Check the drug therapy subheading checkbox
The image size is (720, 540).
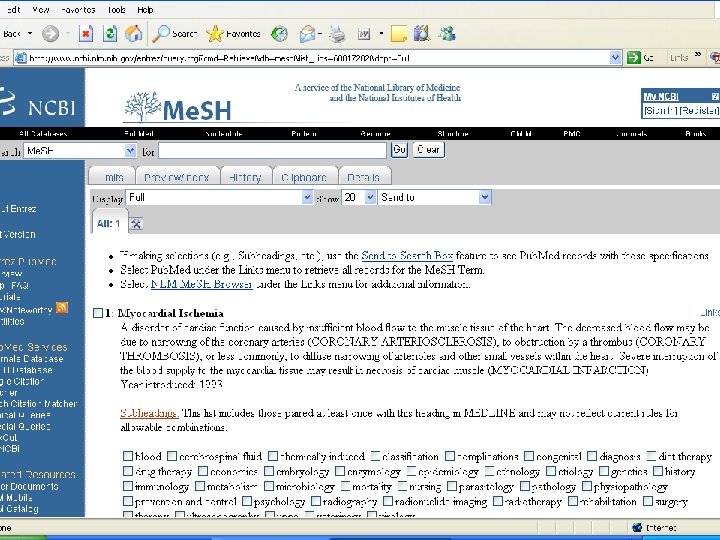(128, 471)
